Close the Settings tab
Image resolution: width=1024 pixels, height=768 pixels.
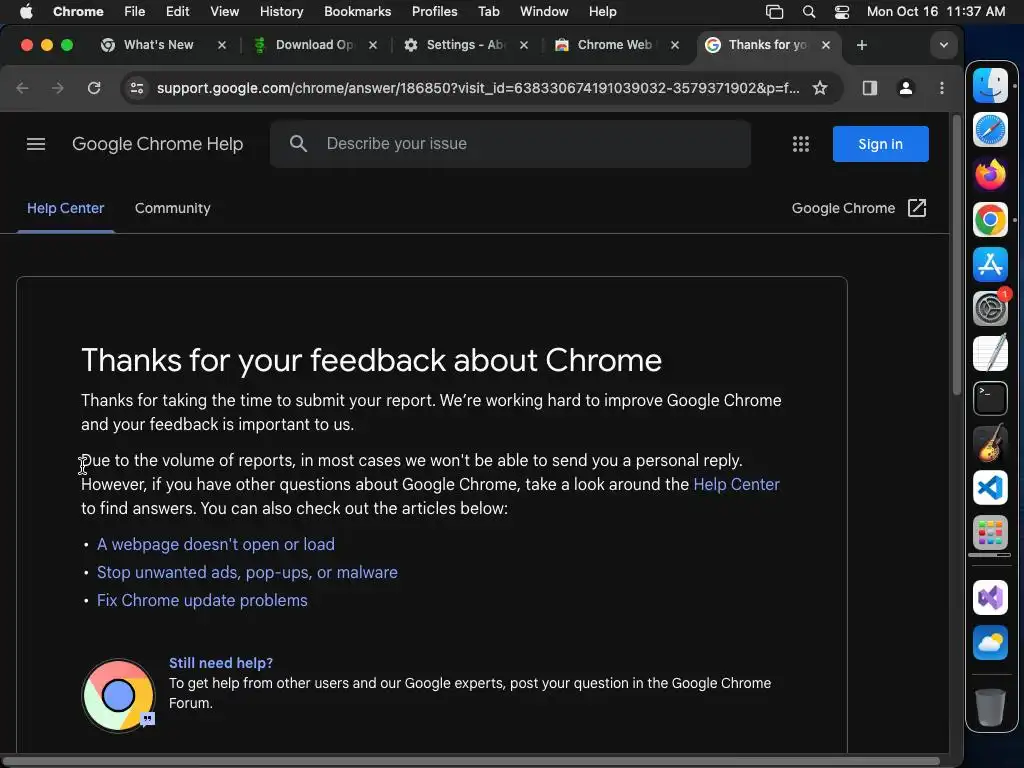click(x=524, y=45)
